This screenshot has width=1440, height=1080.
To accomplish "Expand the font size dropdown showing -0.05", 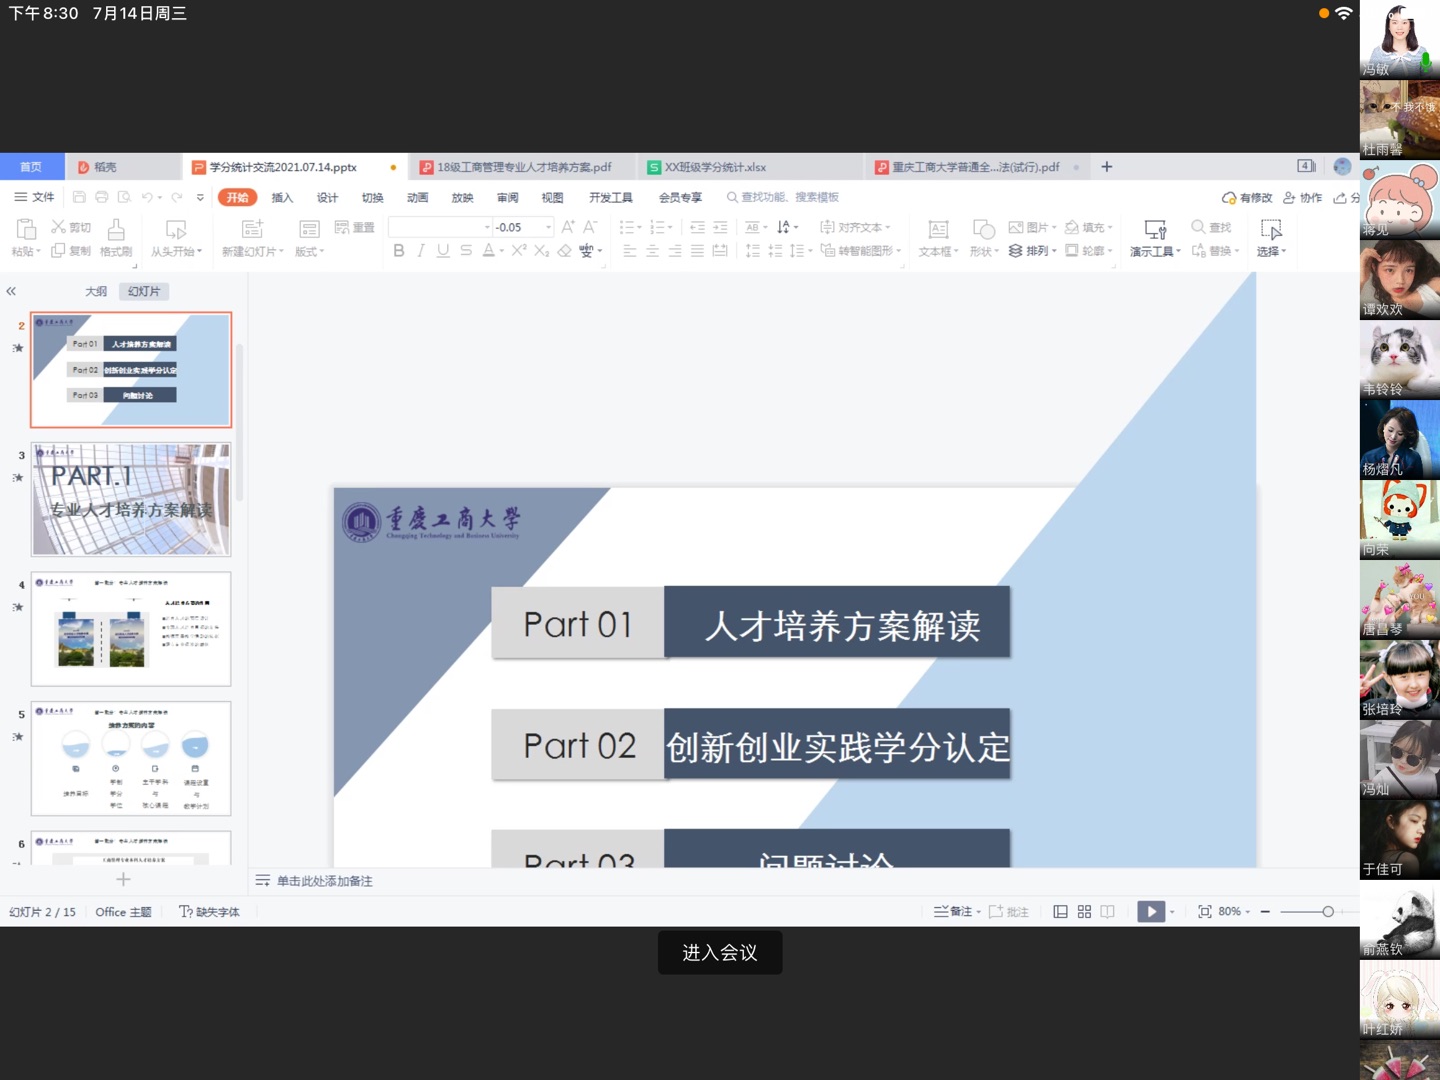I will [x=549, y=227].
